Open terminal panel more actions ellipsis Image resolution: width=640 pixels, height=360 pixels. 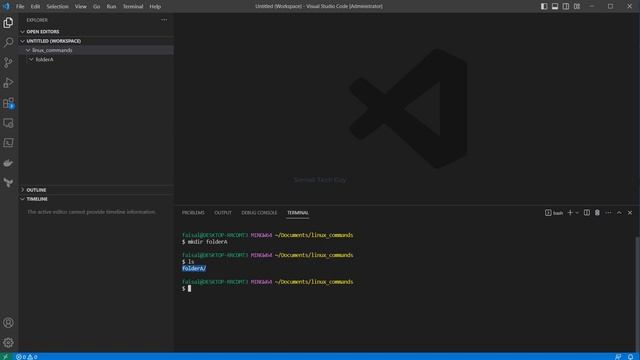[x=608, y=213]
